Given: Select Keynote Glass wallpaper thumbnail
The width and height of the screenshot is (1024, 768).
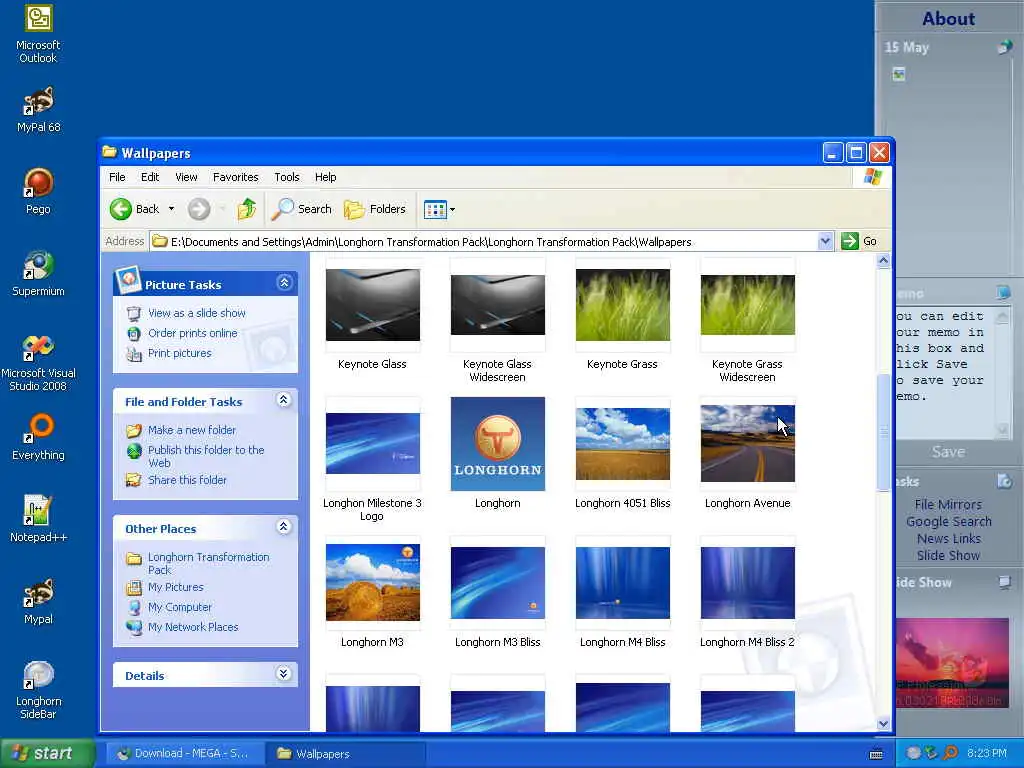Looking at the screenshot, I should (372, 305).
